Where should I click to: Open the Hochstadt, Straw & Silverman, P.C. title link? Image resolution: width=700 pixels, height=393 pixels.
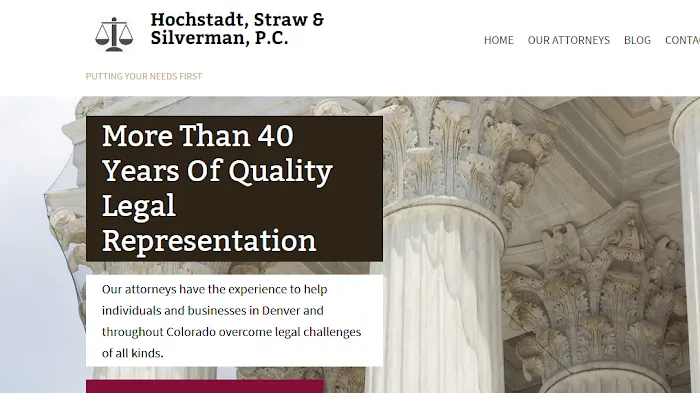click(237, 29)
